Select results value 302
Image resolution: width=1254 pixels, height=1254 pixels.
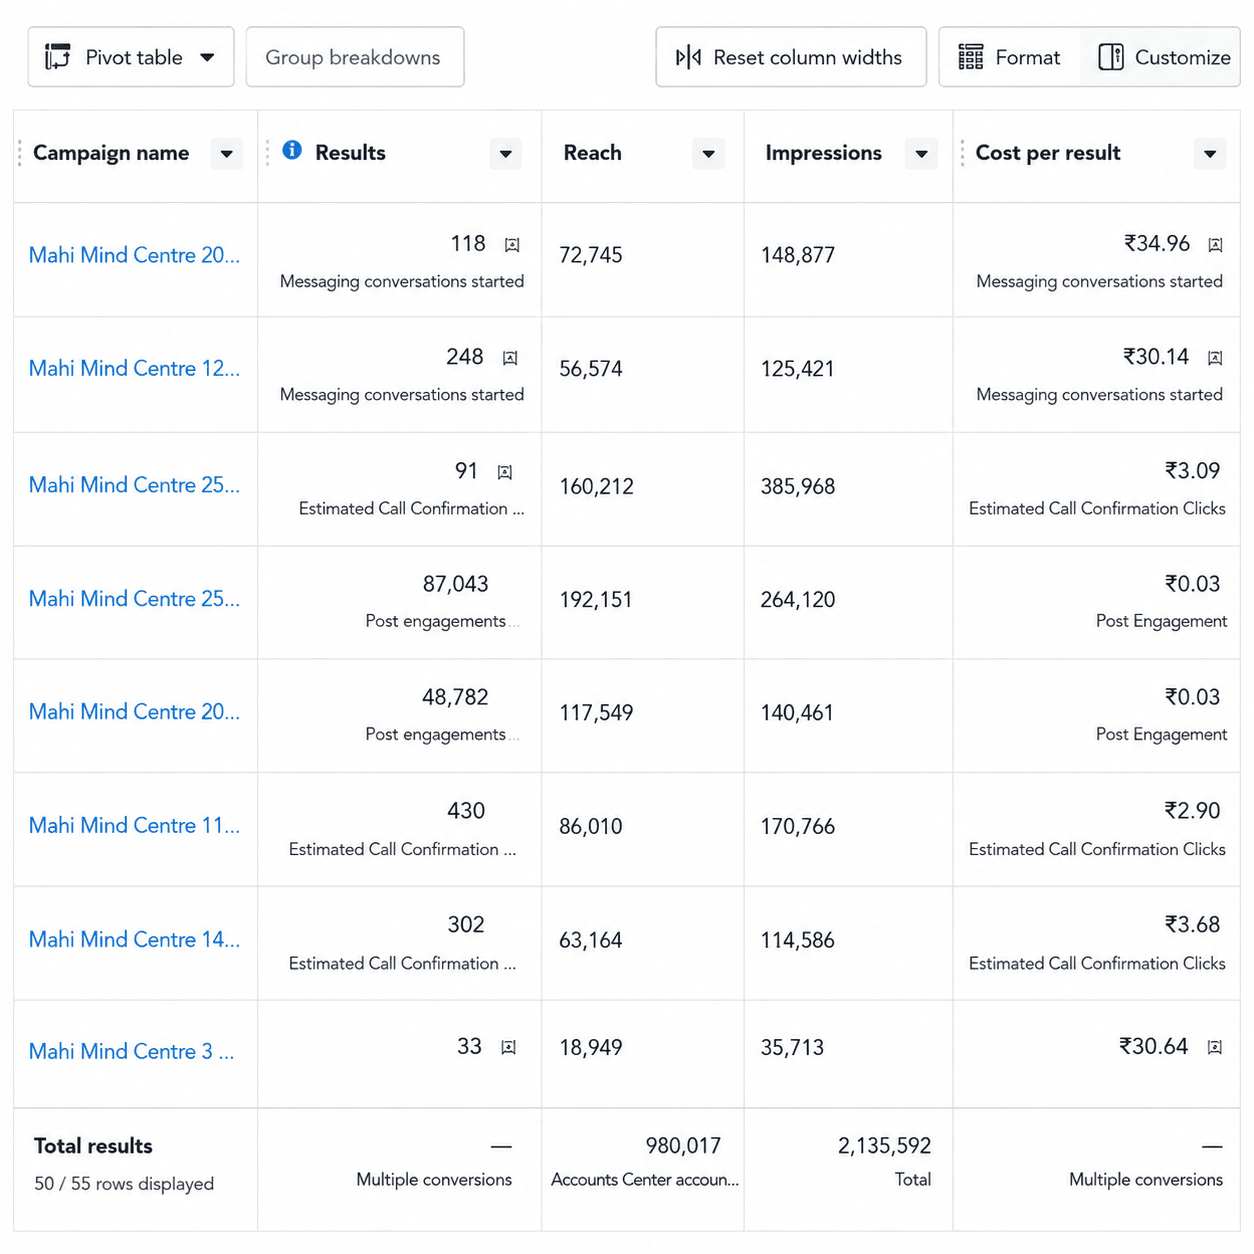pyautogui.click(x=466, y=924)
